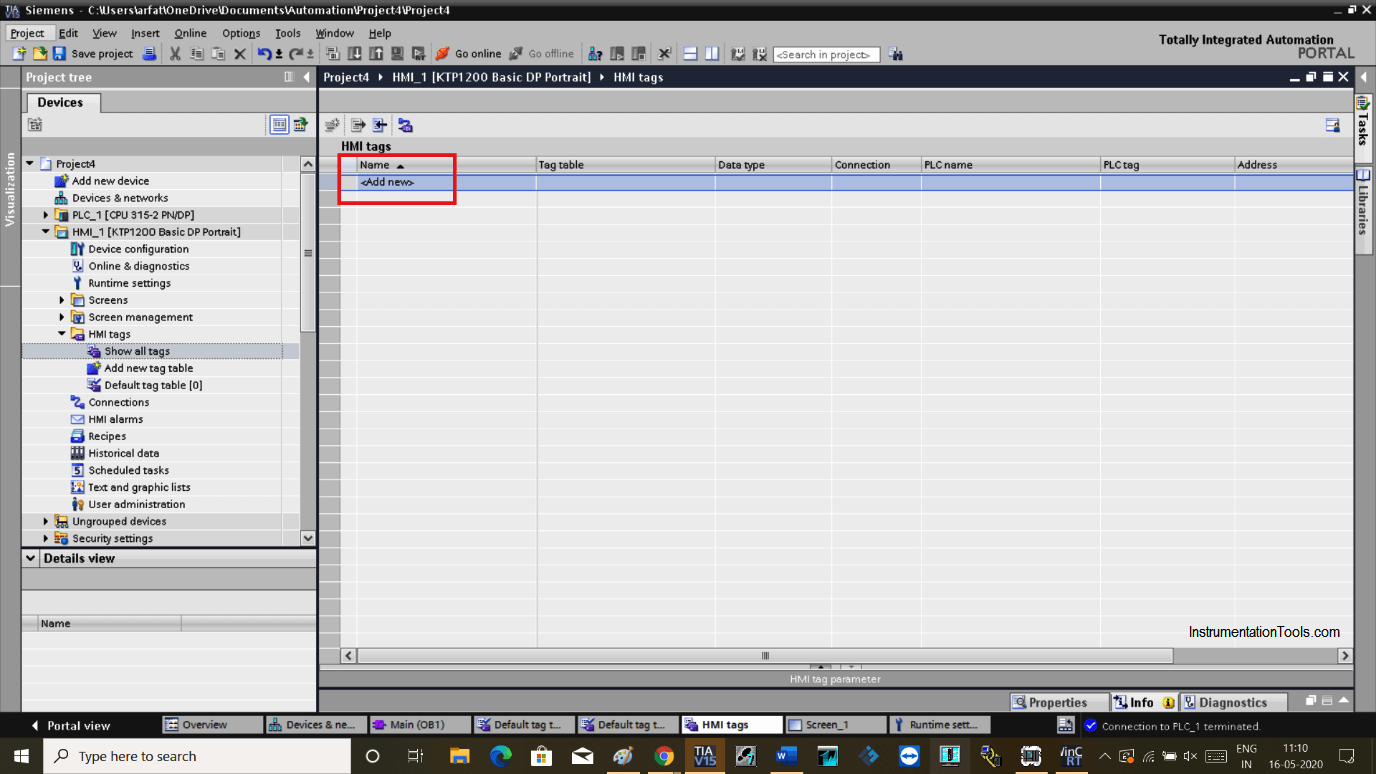
Task: Click the synchronize tags icon in HMI tags toolbar
Action: [405, 125]
